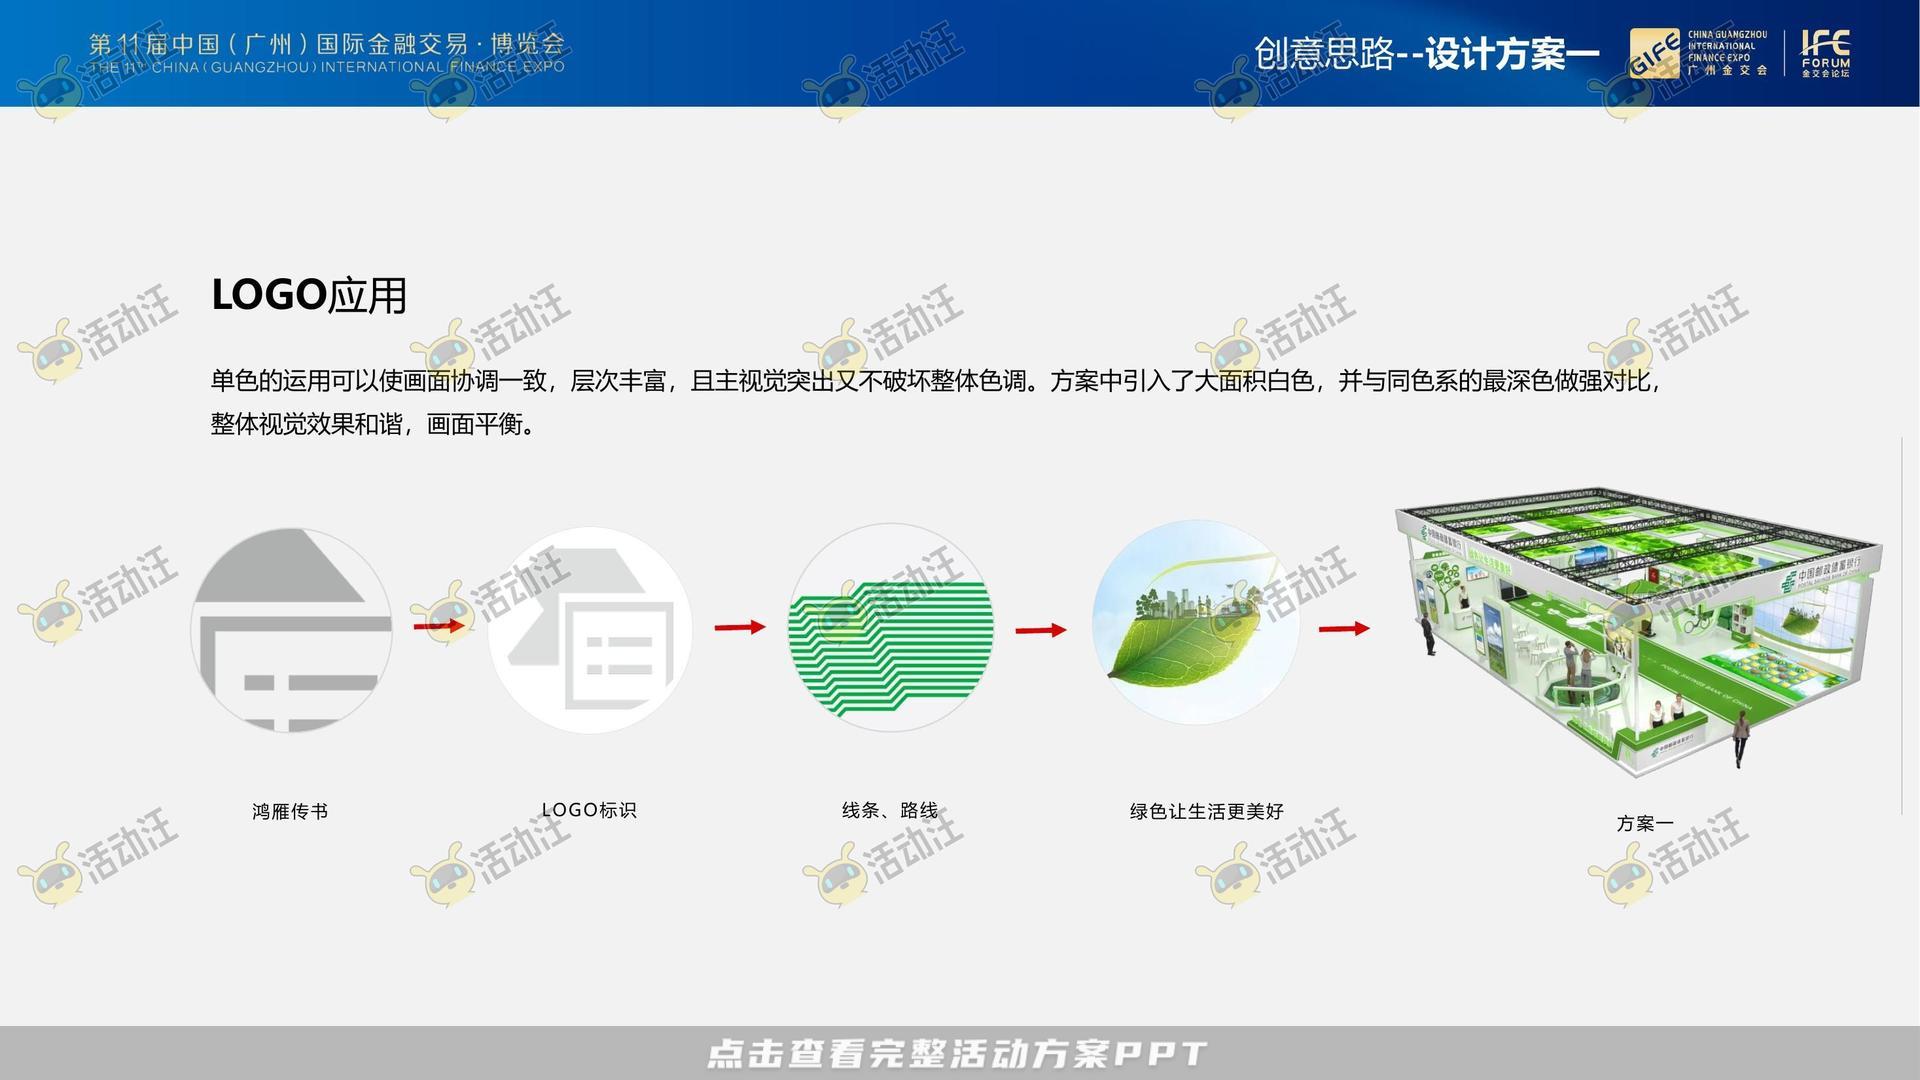Toggle the first red arrow indicator
This screenshot has width=1920, height=1080.
[x=438, y=628]
